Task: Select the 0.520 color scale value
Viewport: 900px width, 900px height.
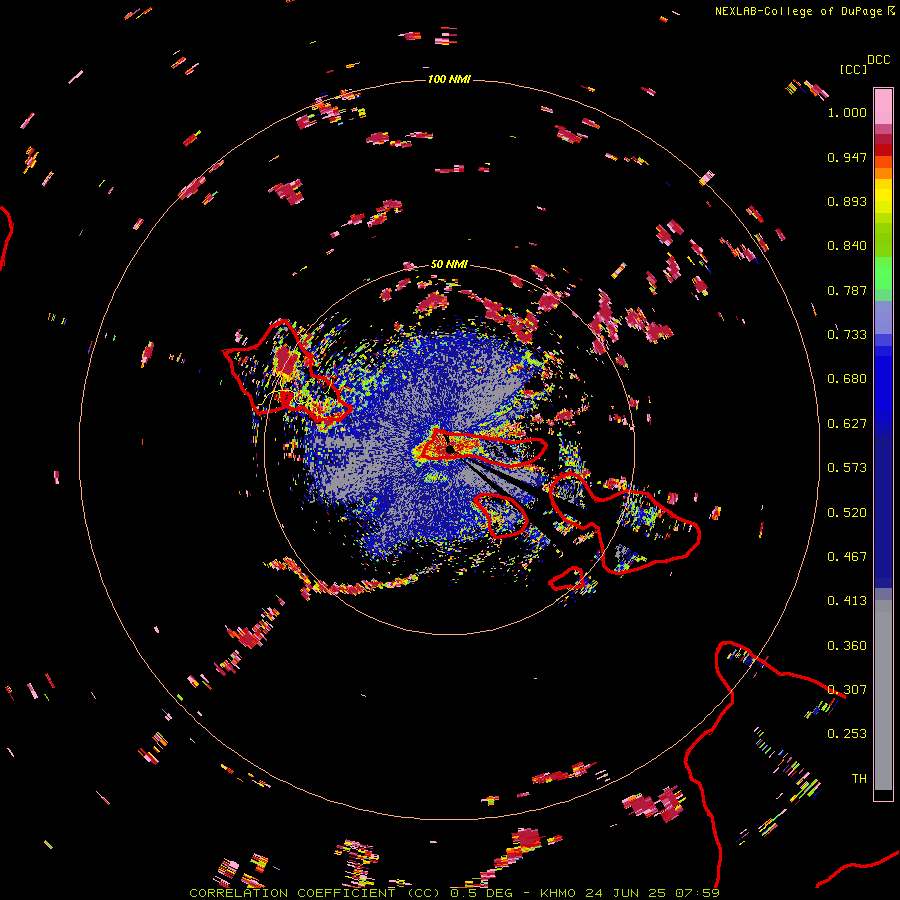Action: [x=847, y=513]
